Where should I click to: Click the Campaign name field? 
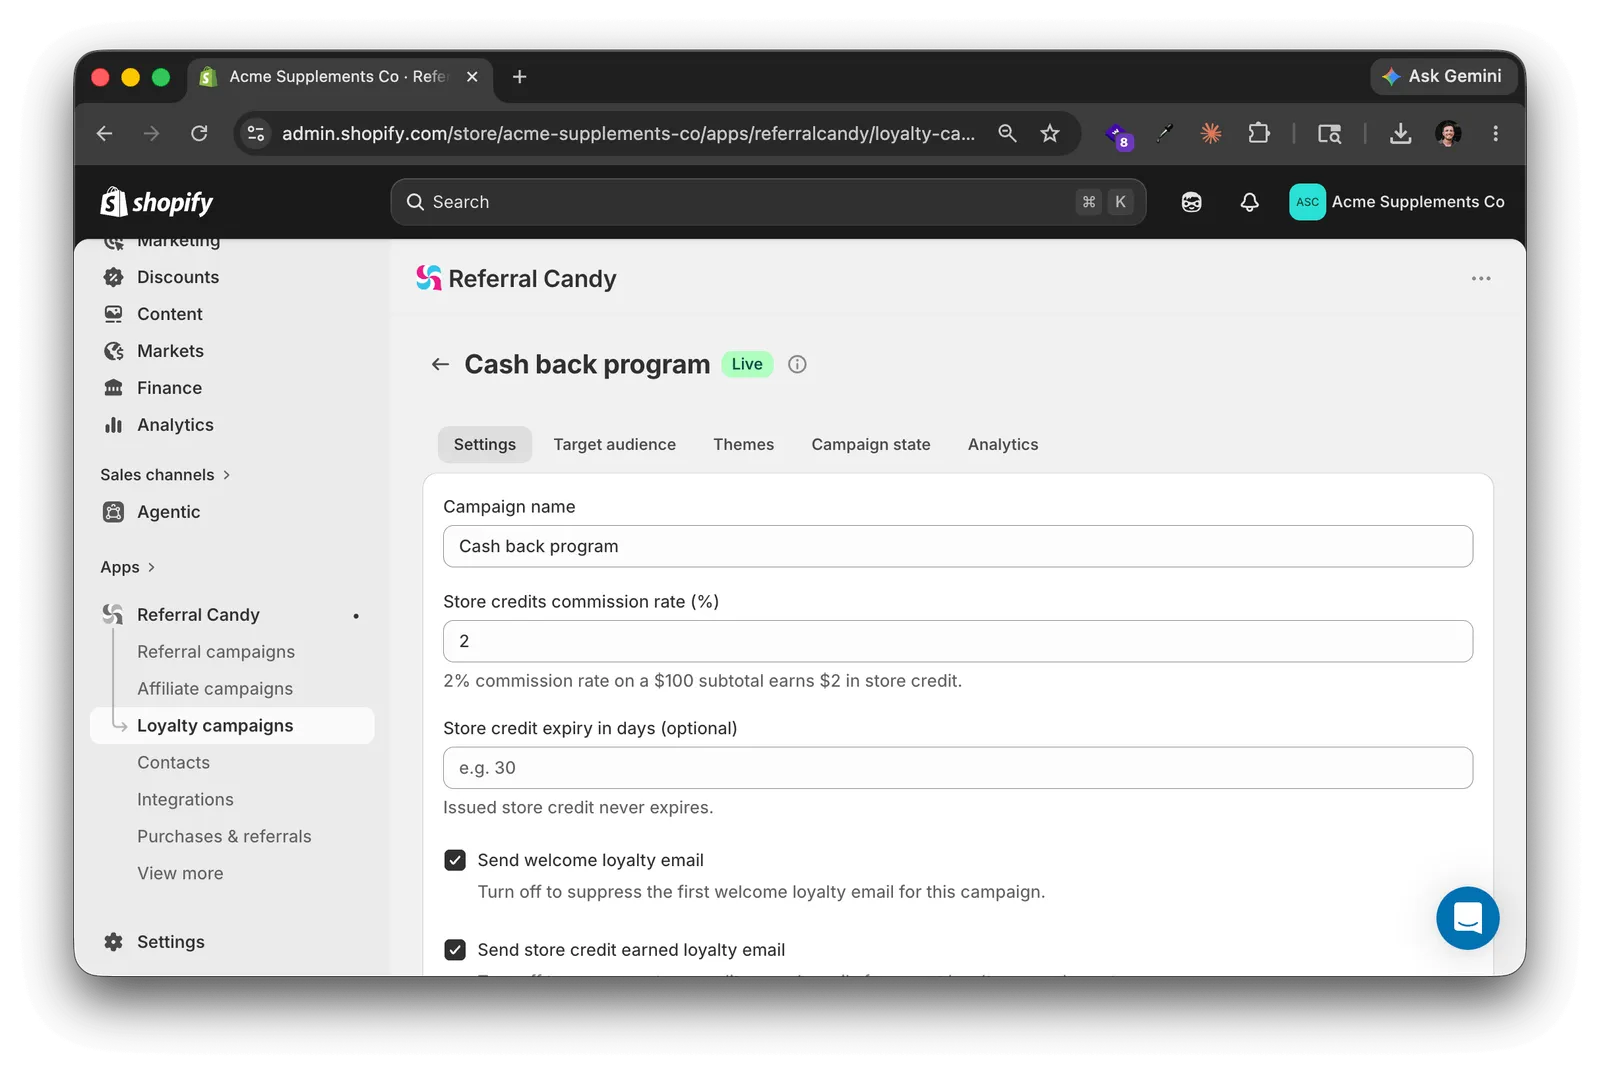click(x=958, y=546)
